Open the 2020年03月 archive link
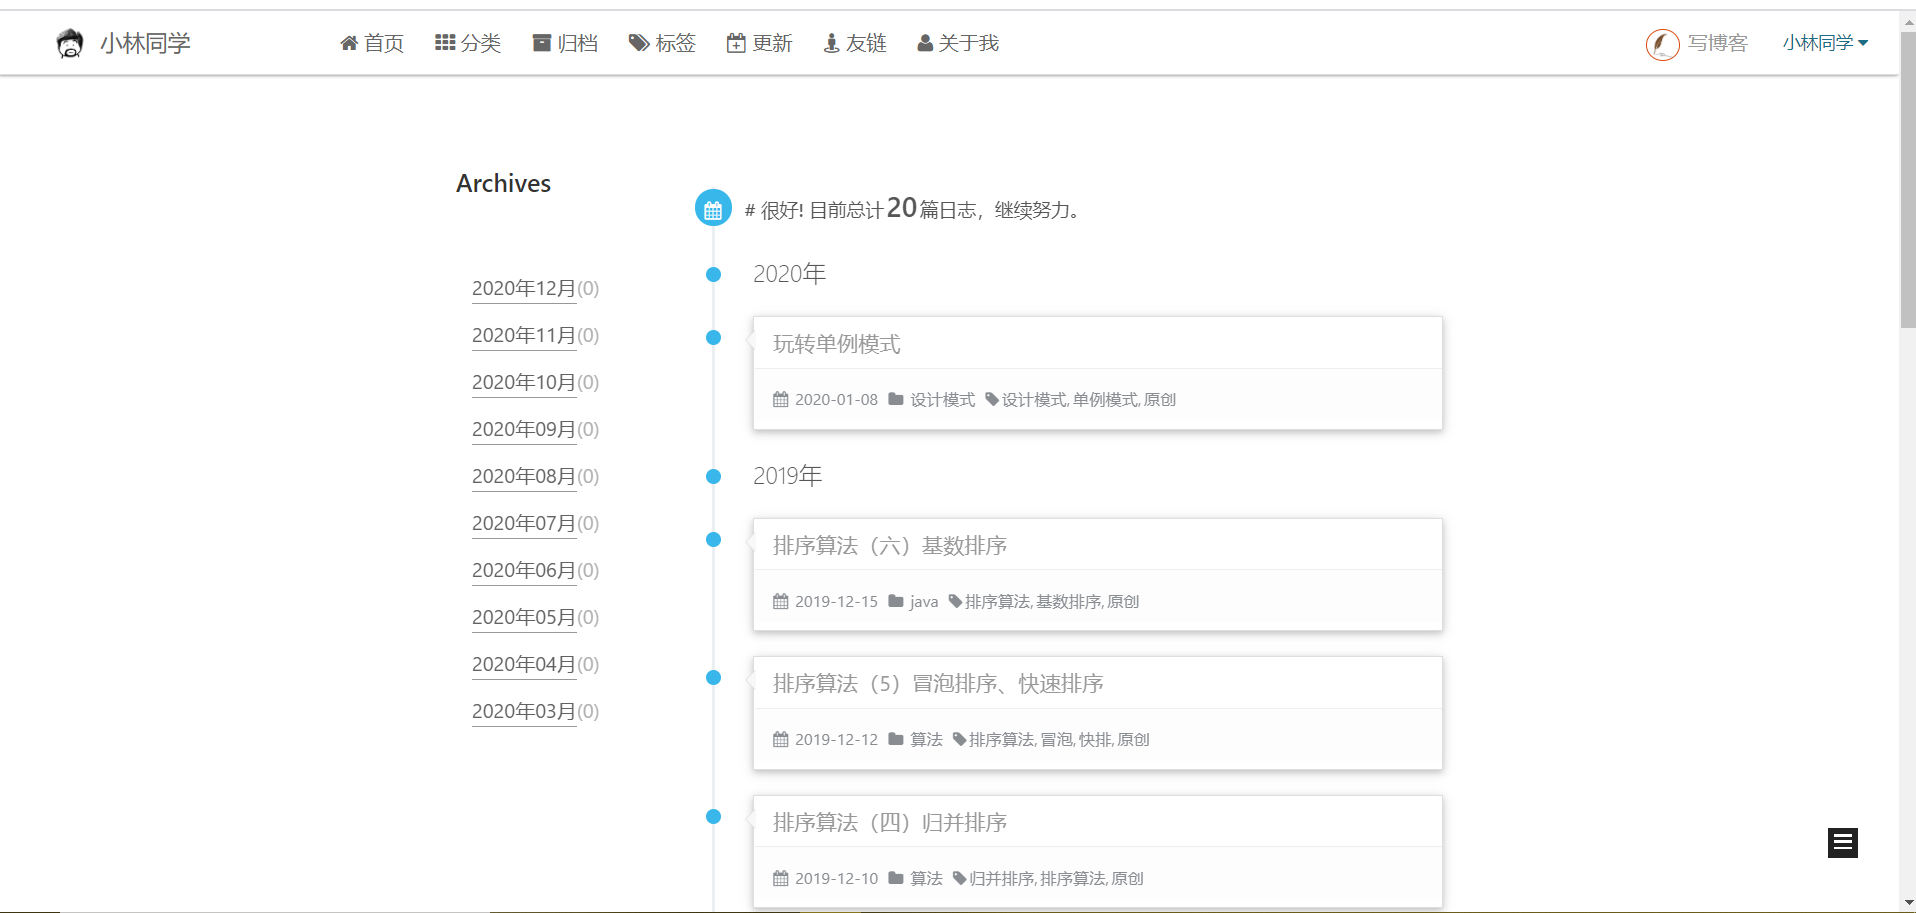This screenshot has width=1916, height=913. [524, 712]
